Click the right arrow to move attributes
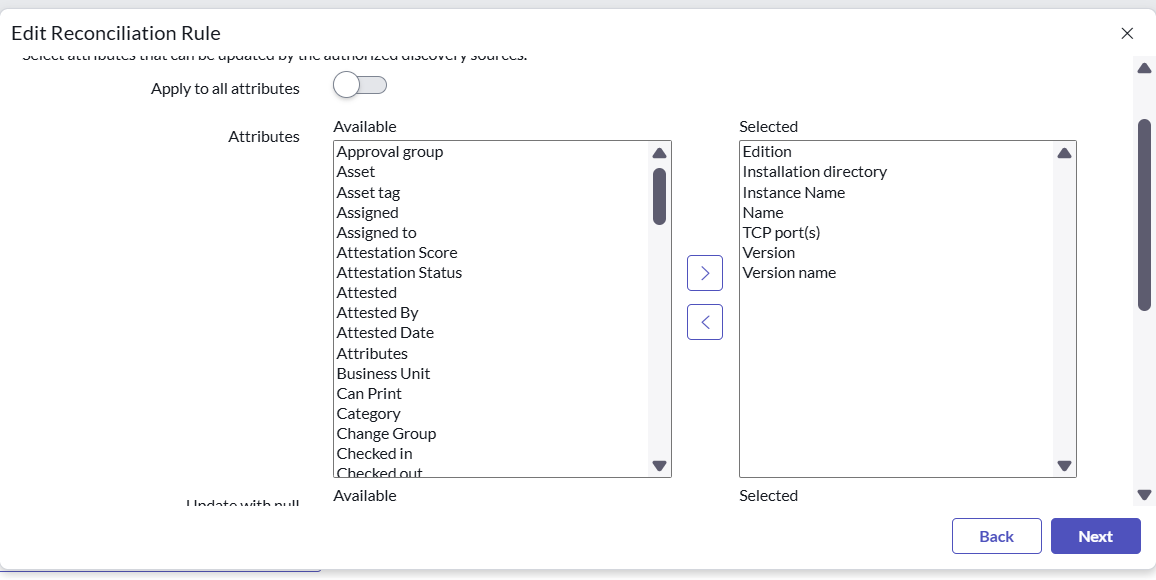This screenshot has height=580, width=1156. coord(704,272)
